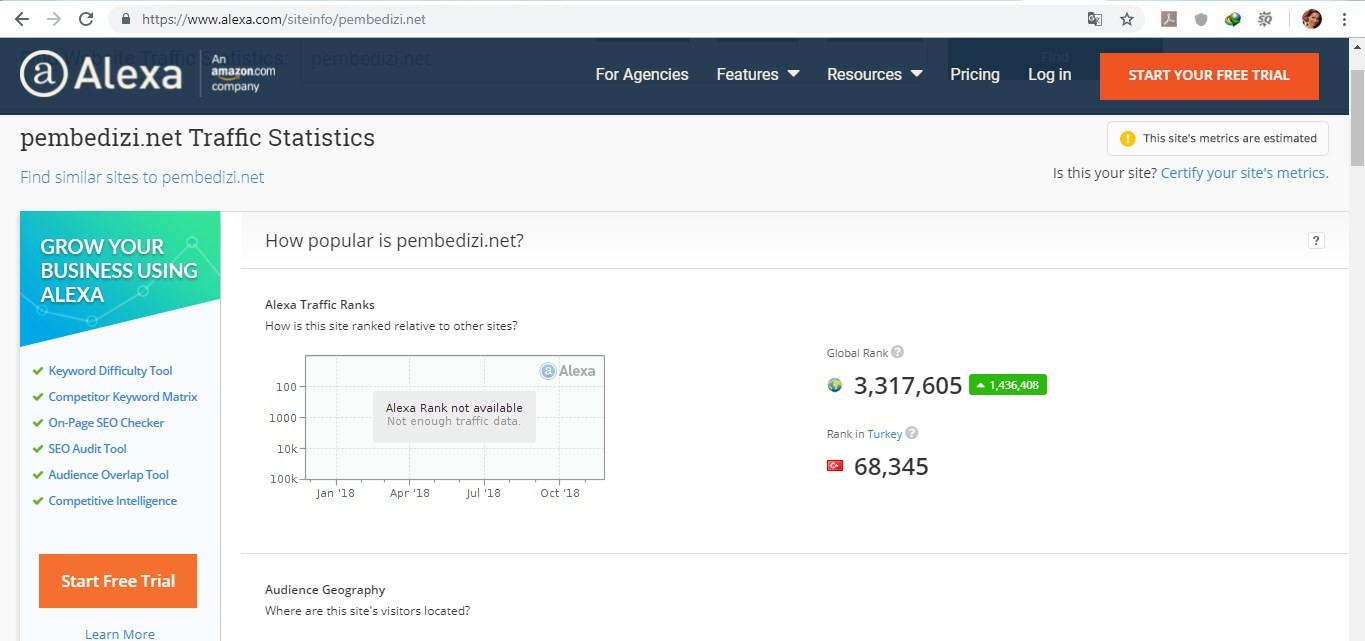Click the Turkey rank value 68,345

pyautogui.click(x=891, y=466)
